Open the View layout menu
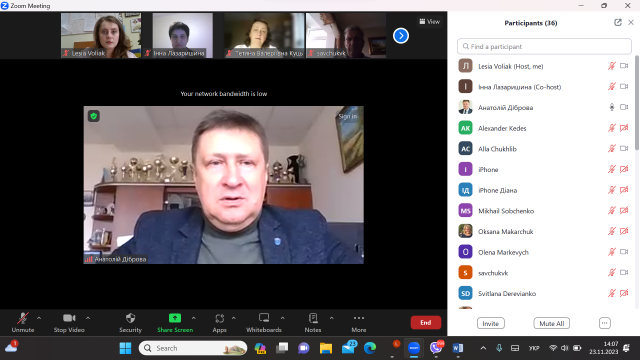The height and width of the screenshot is (360, 640). point(430,22)
